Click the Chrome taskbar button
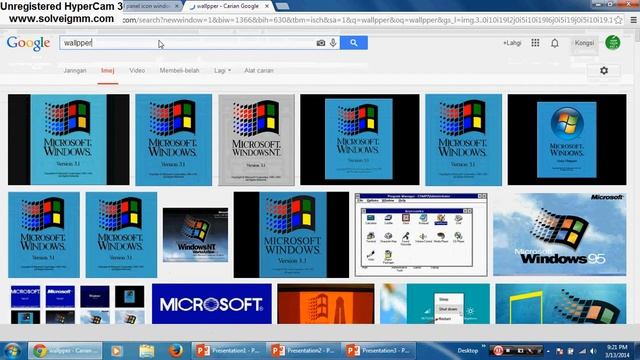 tap(65, 351)
